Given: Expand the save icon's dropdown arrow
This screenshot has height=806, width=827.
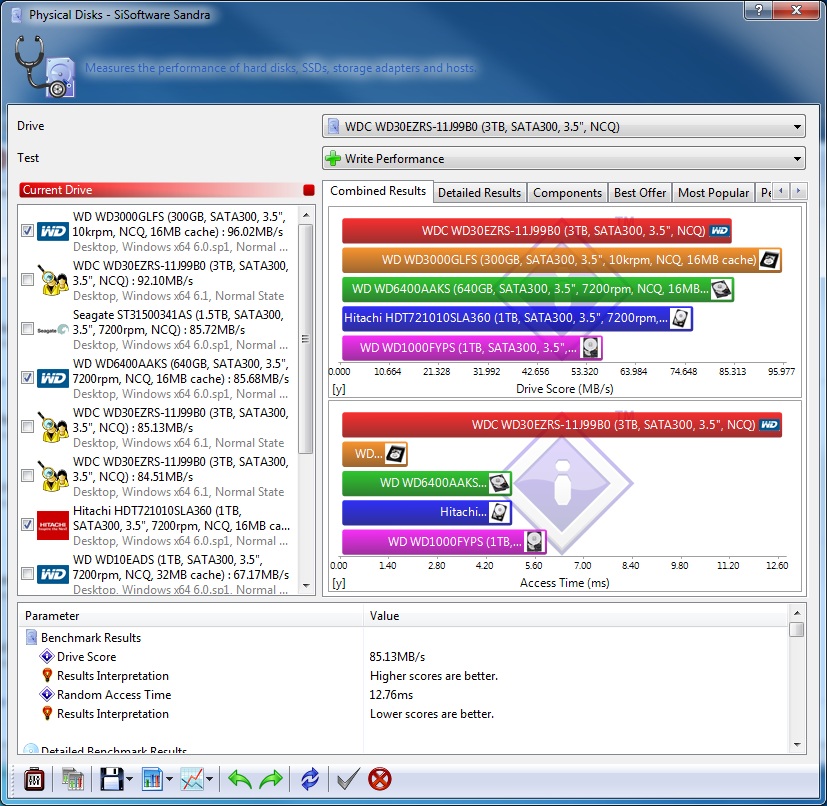Looking at the screenshot, I should (129, 779).
